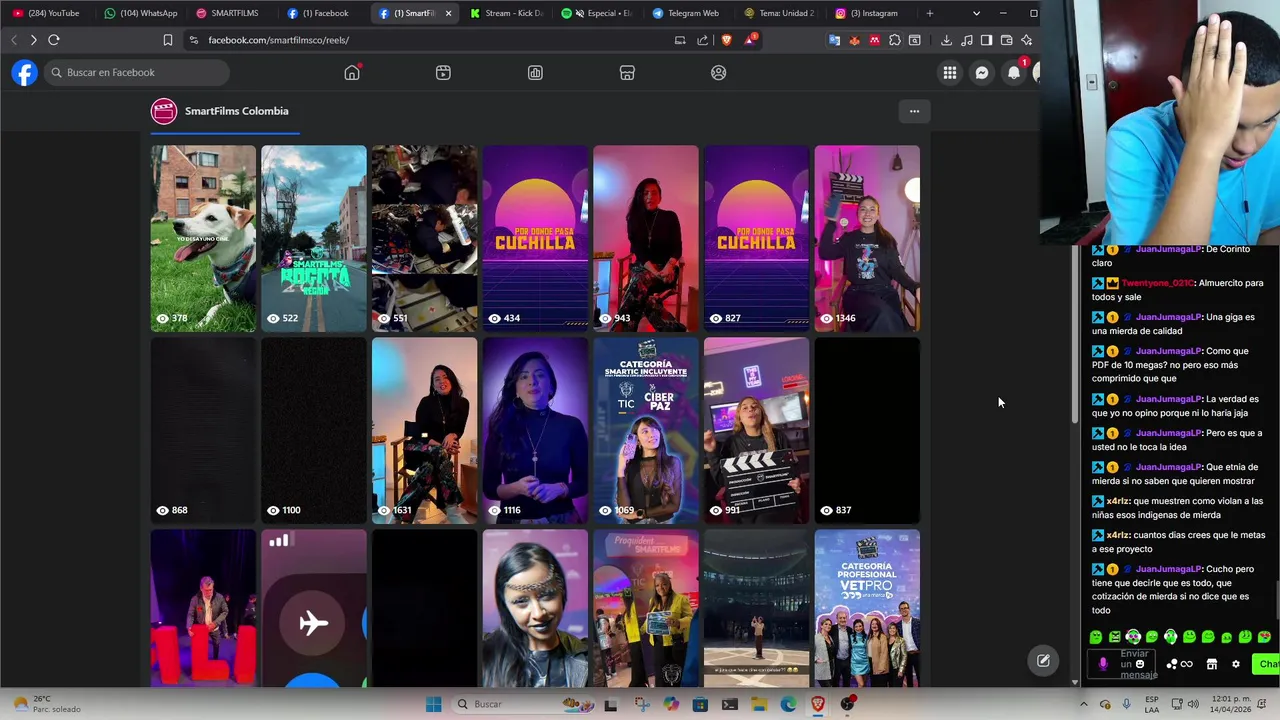The width and height of the screenshot is (1280, 720).
Task: Click the infinity icon in chat toolbar
Action: click(1187, 664)
